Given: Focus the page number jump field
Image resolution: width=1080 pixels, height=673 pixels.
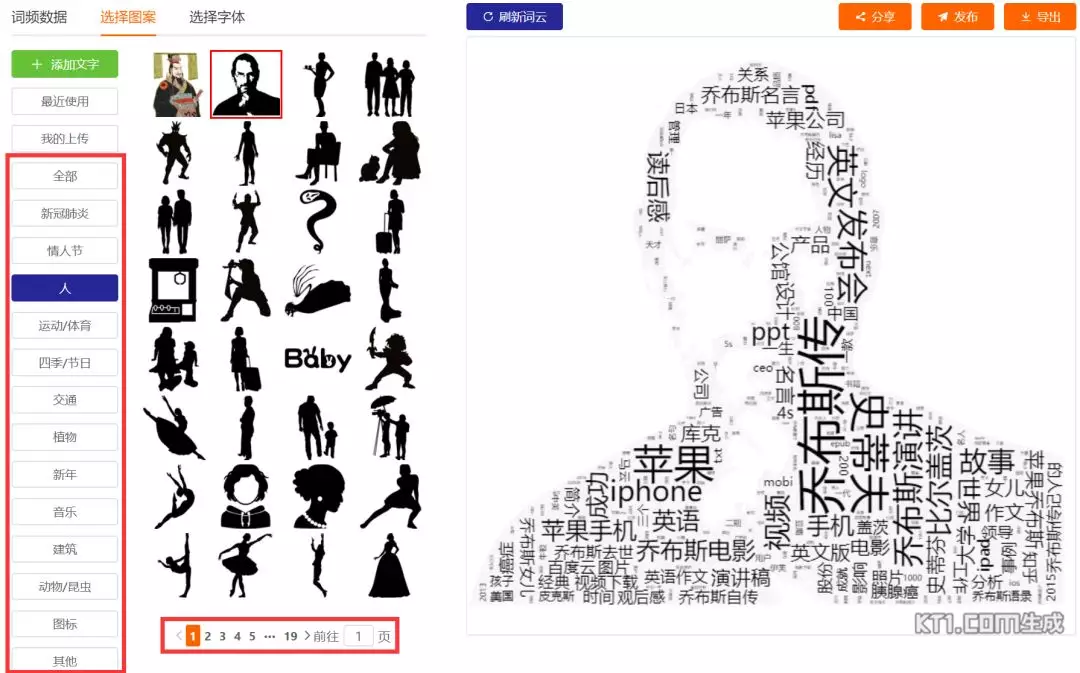Looking at the screenshot, I should point(358,636).
